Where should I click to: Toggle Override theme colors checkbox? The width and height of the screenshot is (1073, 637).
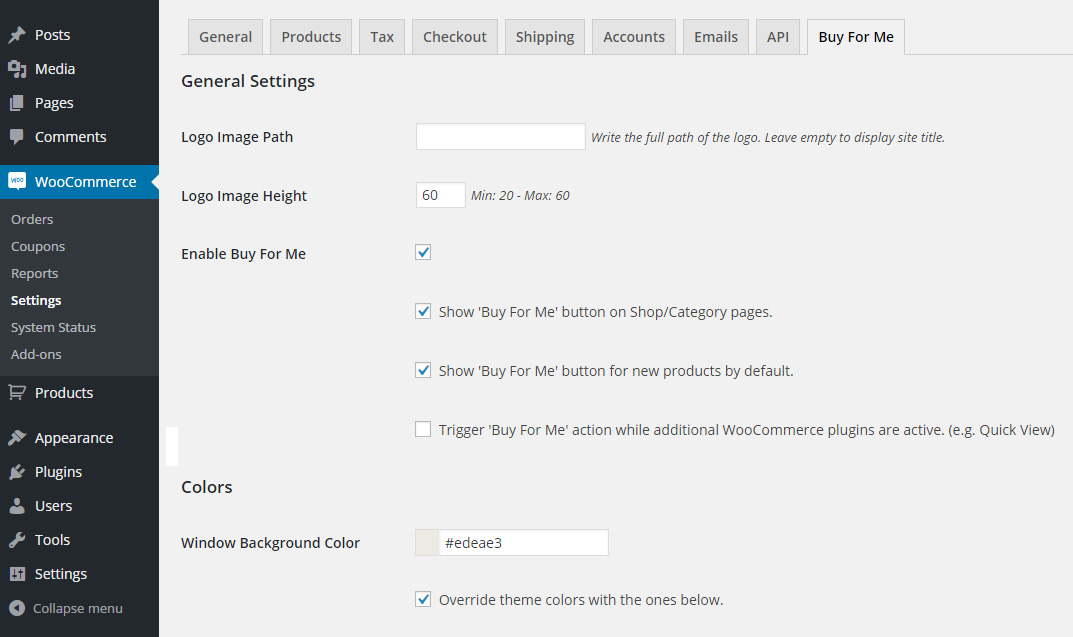point(423,600)
